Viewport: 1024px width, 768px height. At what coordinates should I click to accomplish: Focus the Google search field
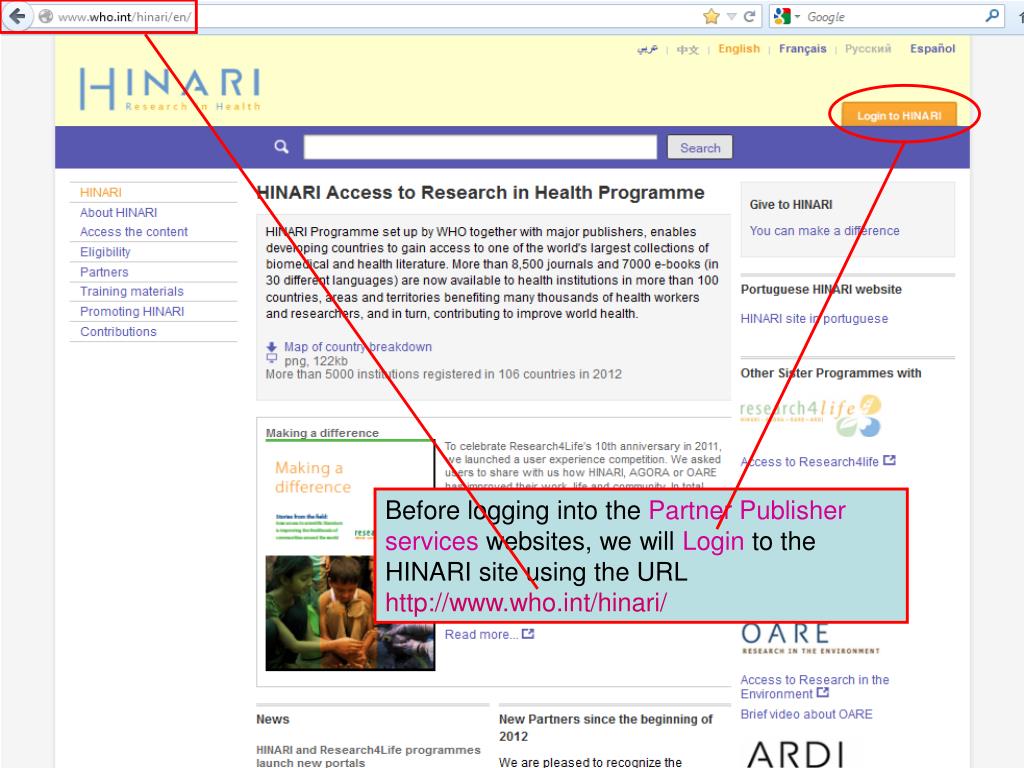pos(893,17)
